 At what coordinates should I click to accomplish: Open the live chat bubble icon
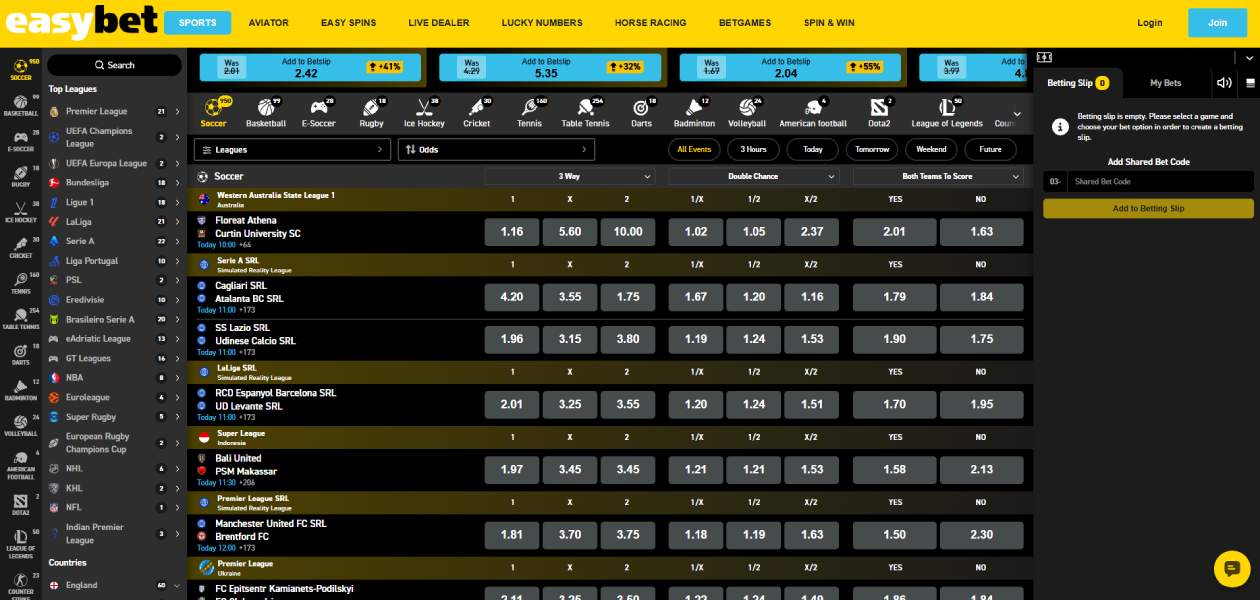pyautogui.click(x=1232, y=568)
